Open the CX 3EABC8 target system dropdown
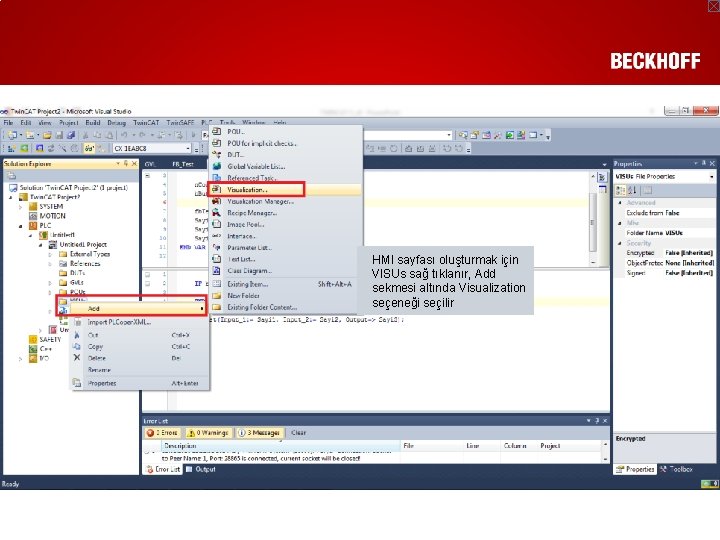The width and height of the screenshot is (720, 540). click(188, 148)
